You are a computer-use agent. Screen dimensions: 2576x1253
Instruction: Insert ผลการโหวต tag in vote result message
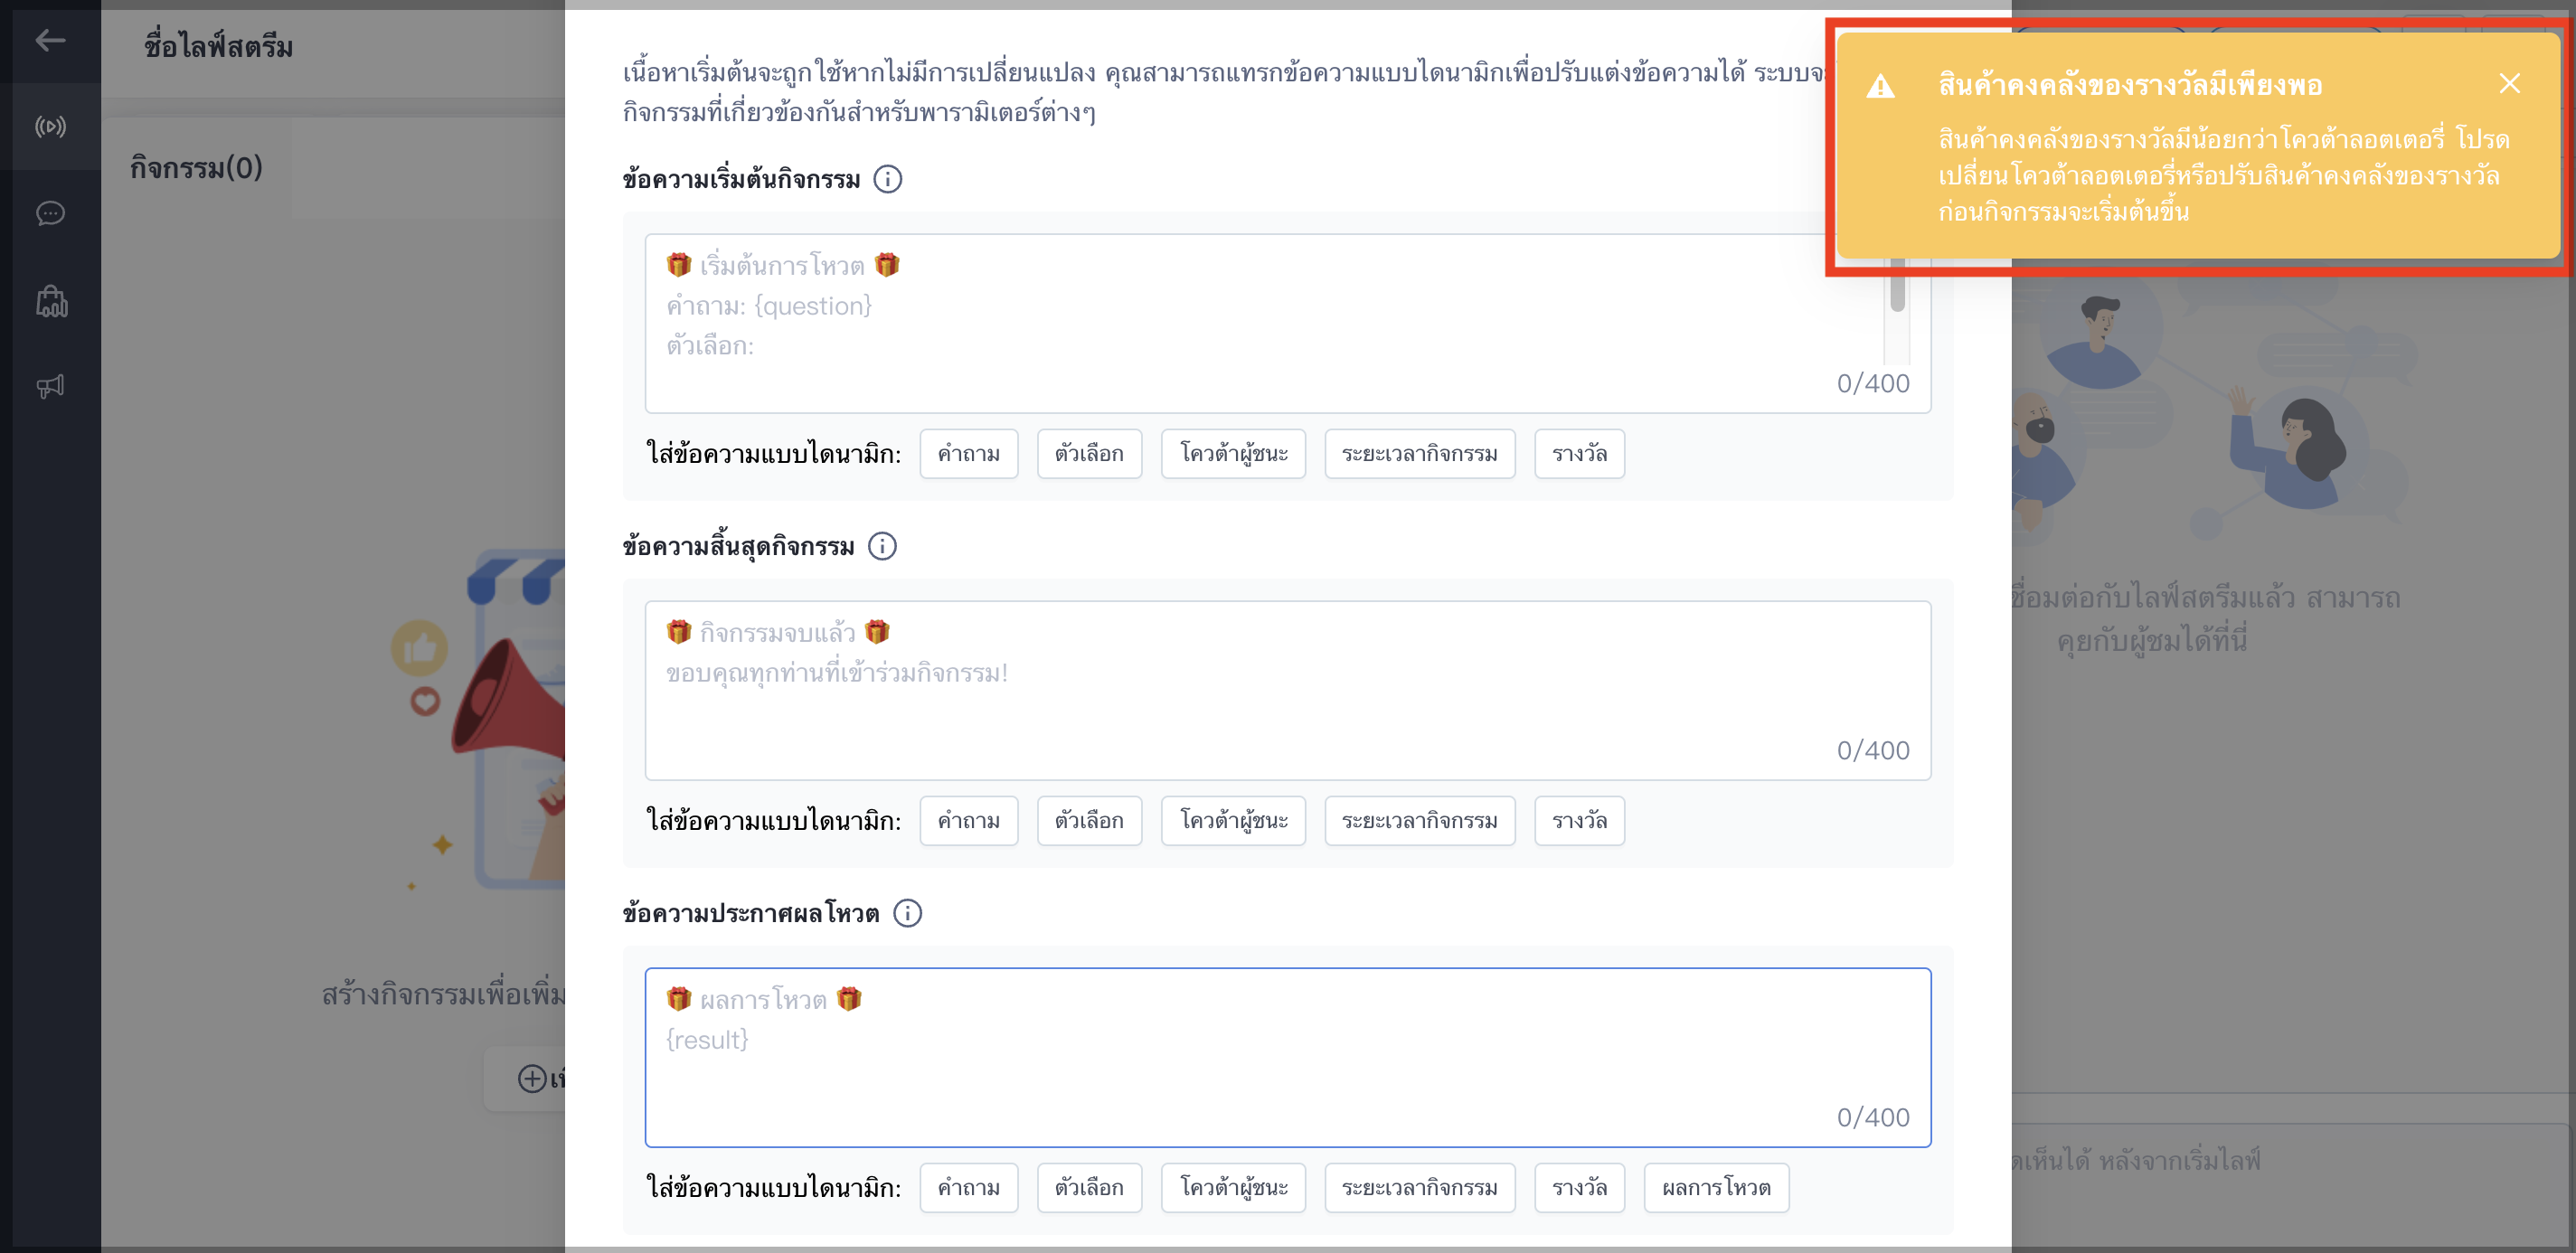pyautogui.click(x=1716, y=1188)
